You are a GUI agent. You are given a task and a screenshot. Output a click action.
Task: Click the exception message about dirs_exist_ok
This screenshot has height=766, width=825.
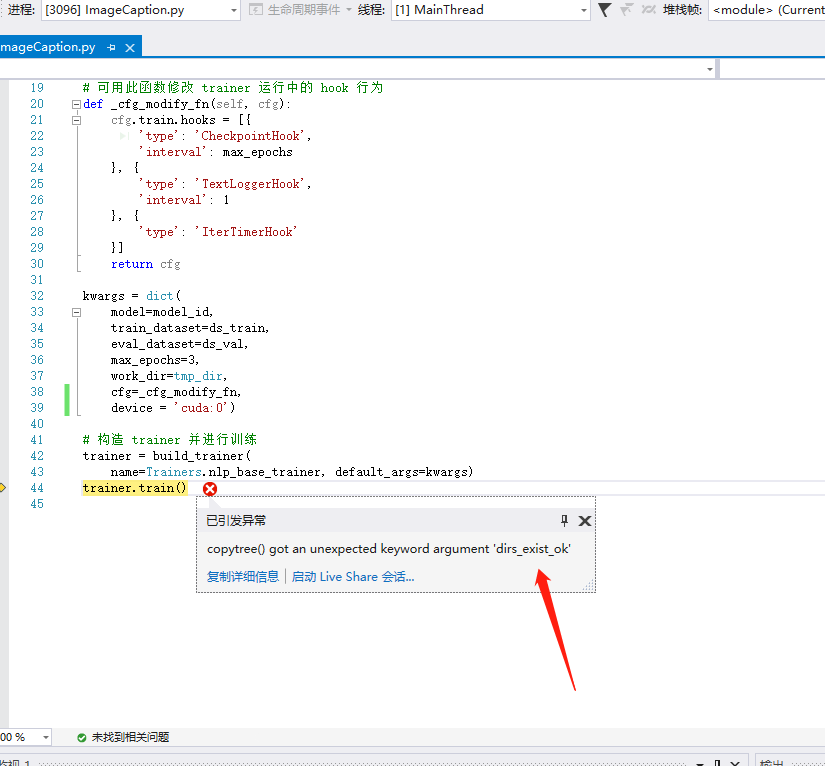(389, 549)
